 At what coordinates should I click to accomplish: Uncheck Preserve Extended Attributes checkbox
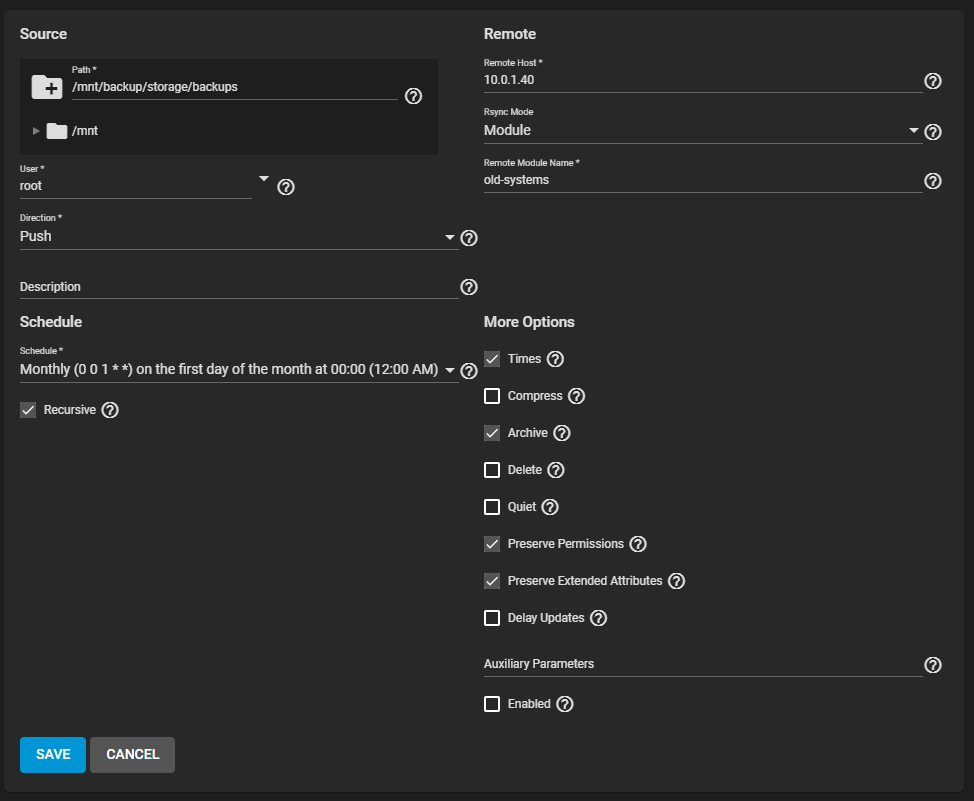tap(492, 581)
